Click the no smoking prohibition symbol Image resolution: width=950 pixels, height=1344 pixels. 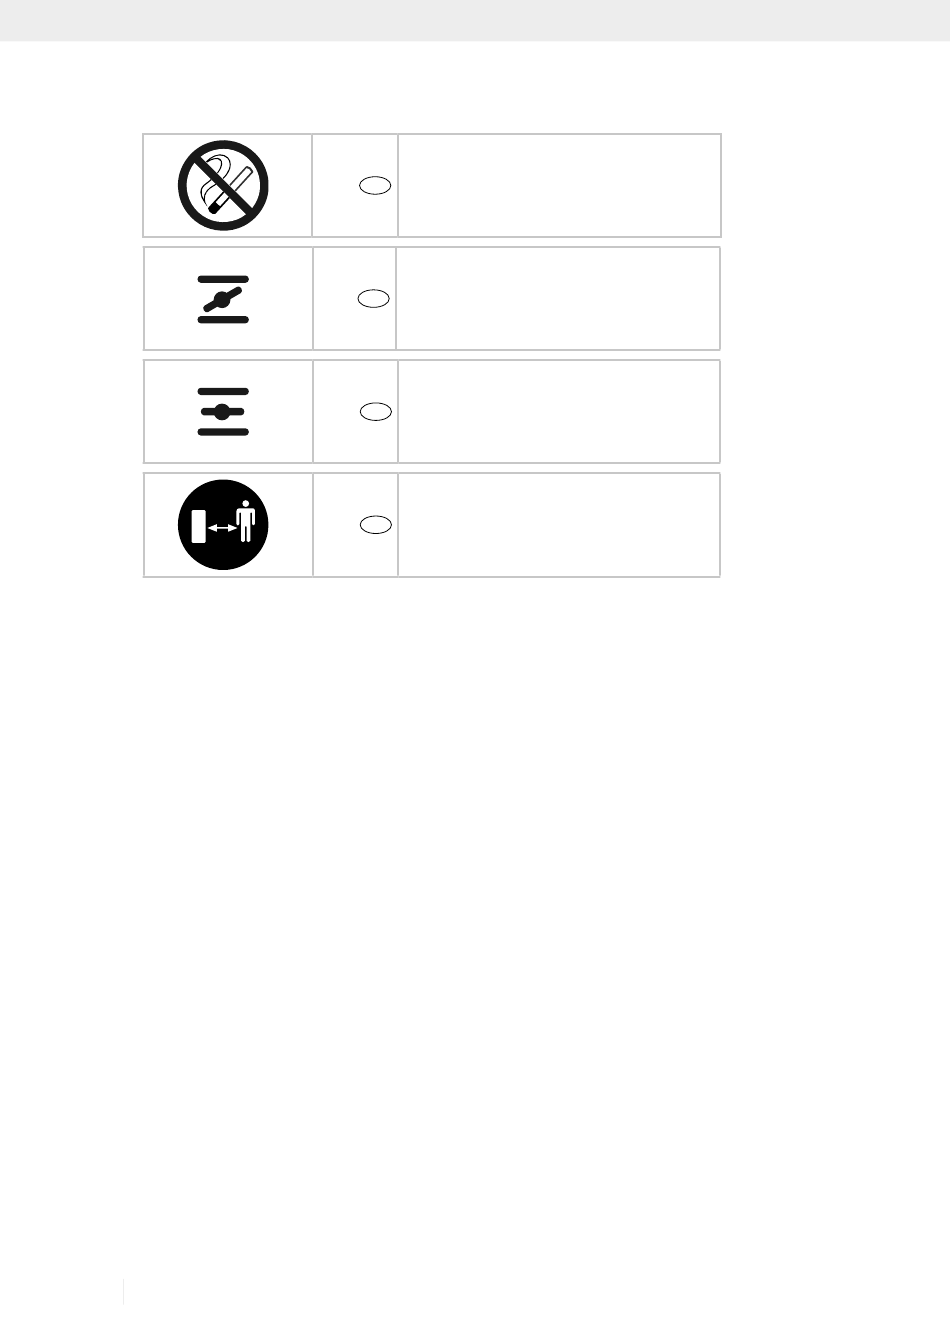tap(224, 185)
